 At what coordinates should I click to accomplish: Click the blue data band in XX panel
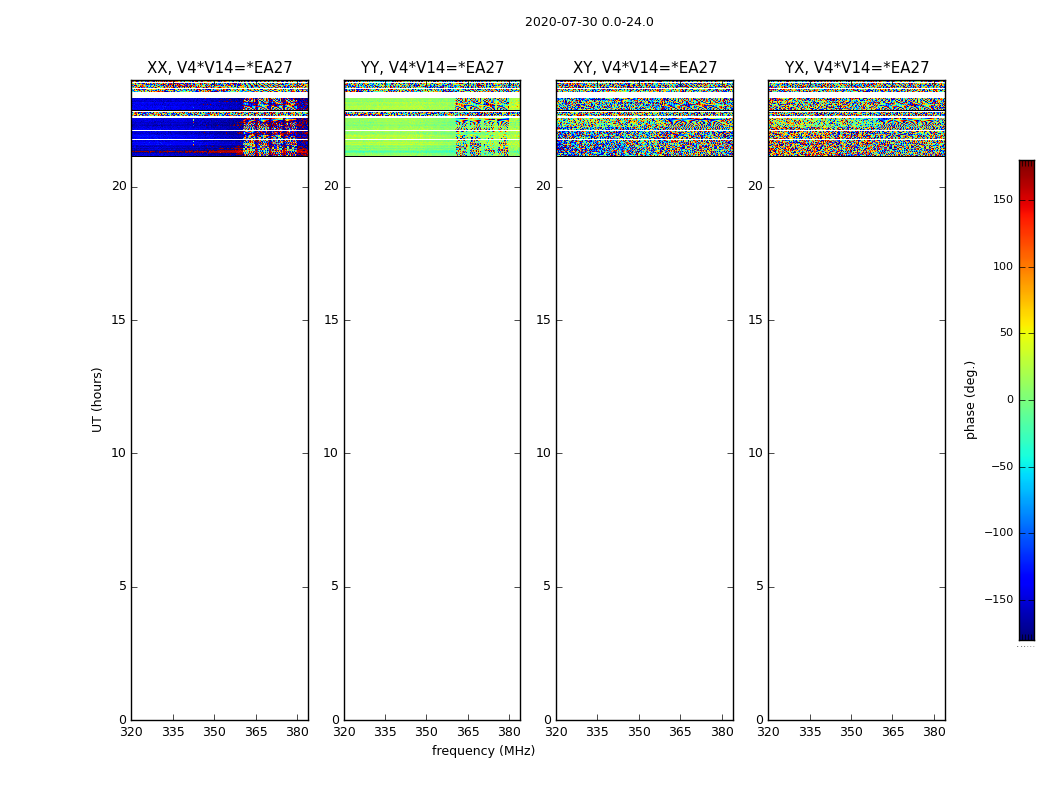point(185,104)
